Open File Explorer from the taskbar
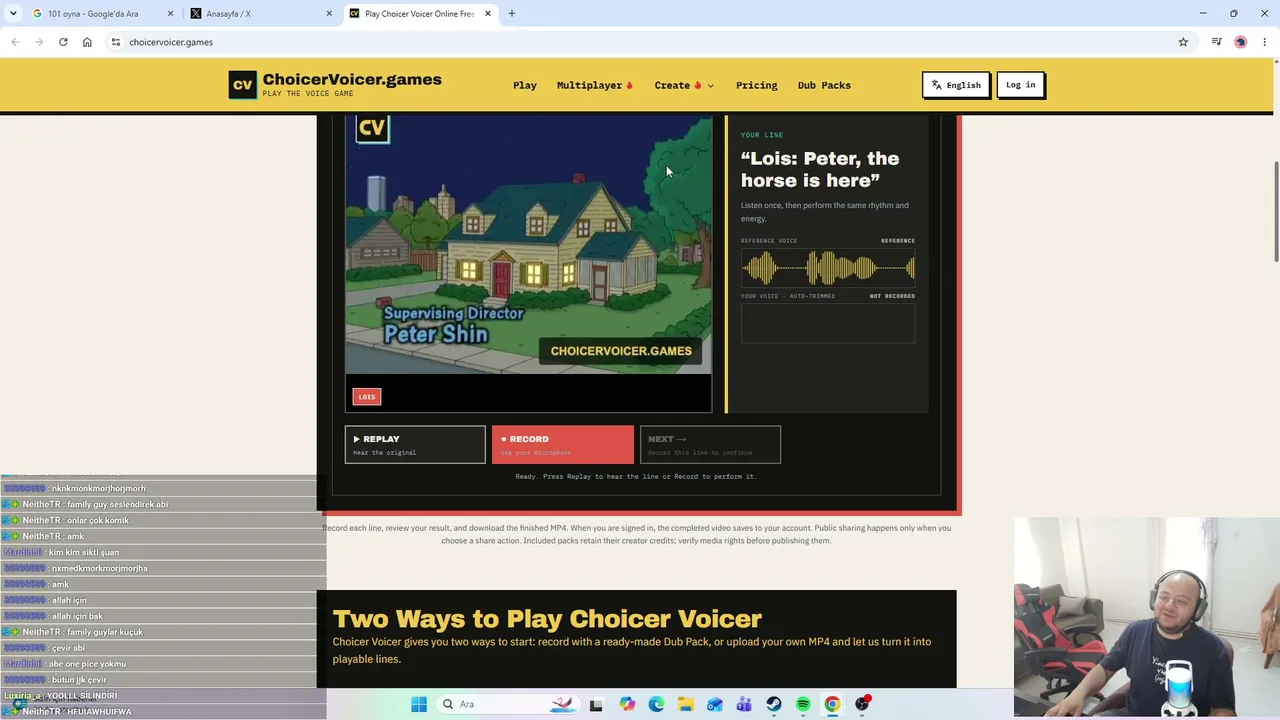 [685, 704]
